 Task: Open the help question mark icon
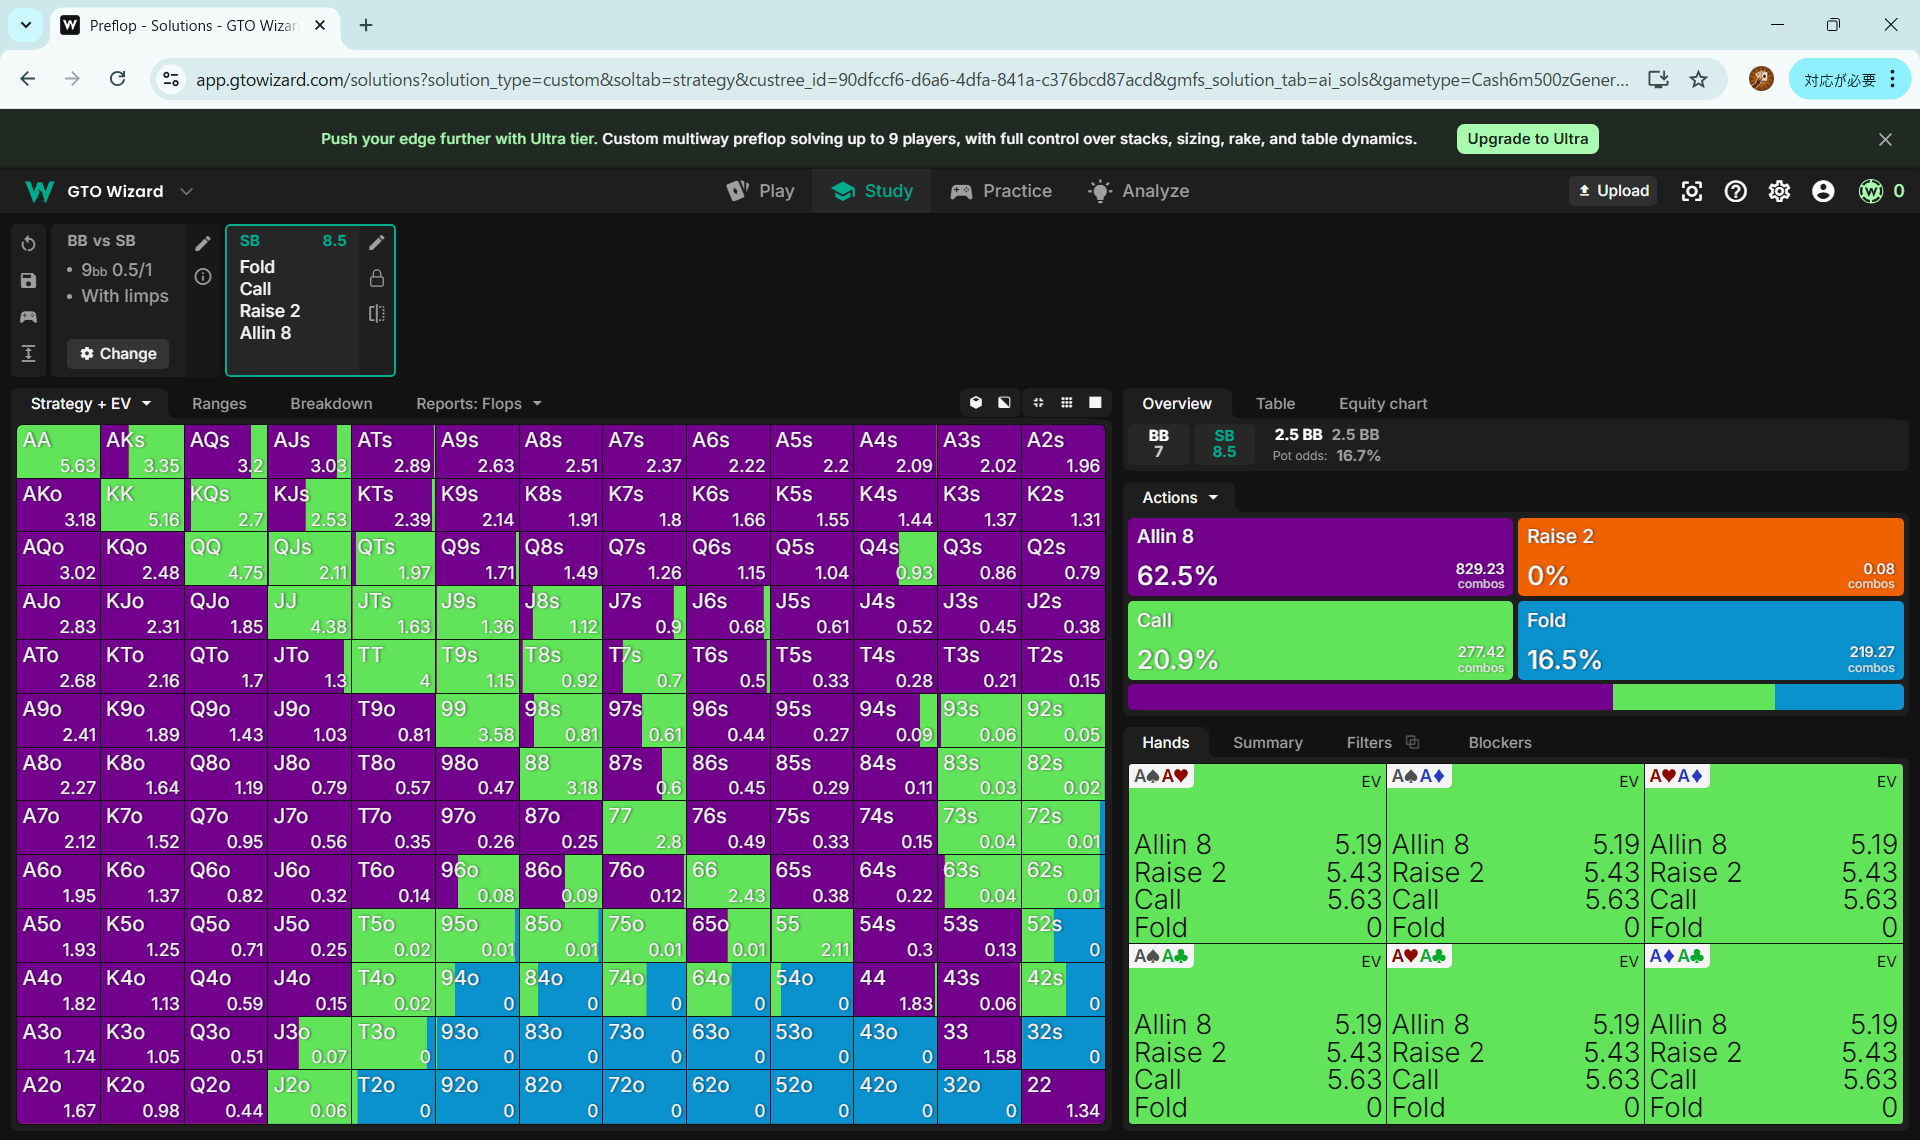point(1735,191)
